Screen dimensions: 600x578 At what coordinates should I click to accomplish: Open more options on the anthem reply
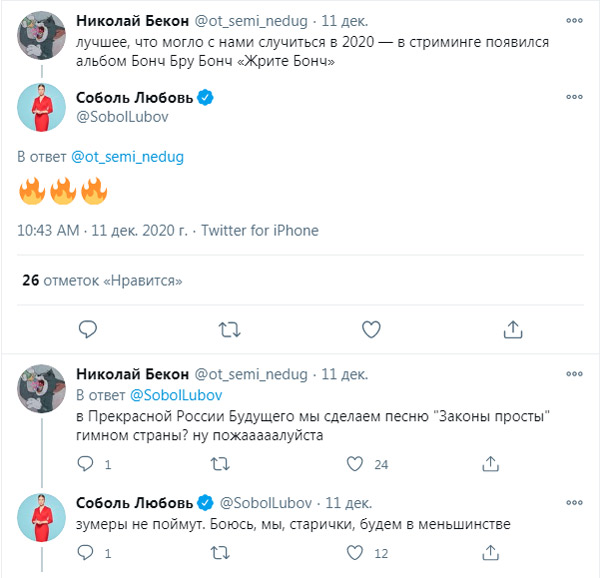click(x=574, y=374)
